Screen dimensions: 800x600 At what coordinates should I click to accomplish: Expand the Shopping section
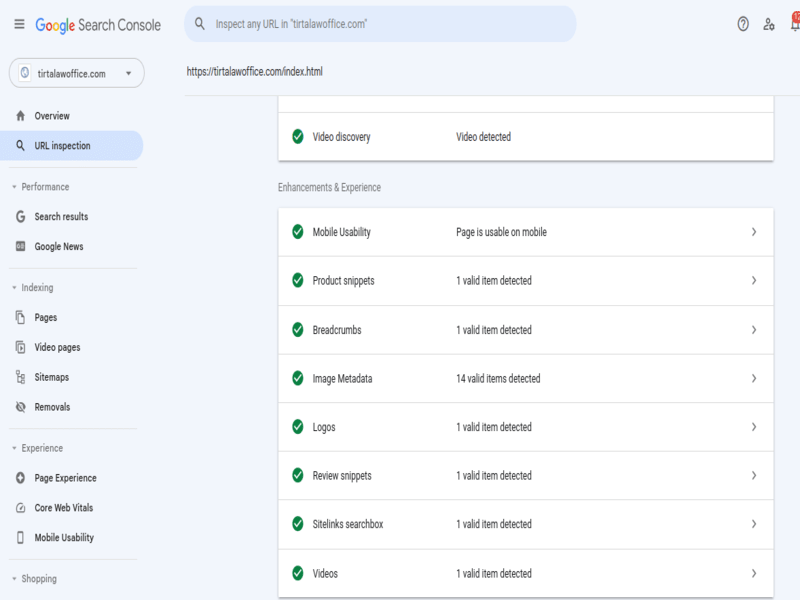[x=14, y=579]
